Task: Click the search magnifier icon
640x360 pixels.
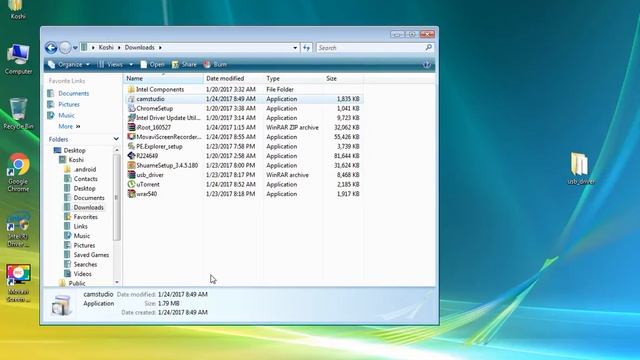Action: [429, 48]
